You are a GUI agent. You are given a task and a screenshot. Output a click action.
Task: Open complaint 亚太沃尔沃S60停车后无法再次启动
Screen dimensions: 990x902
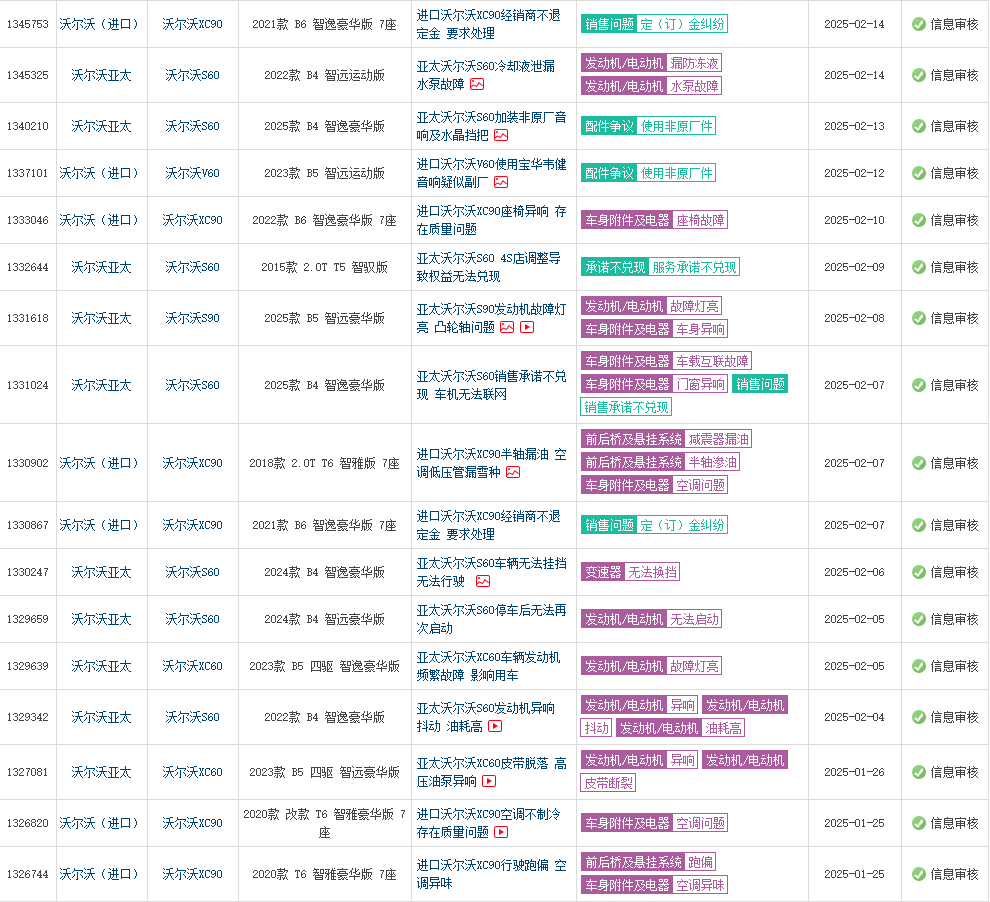tap(491, 619)
